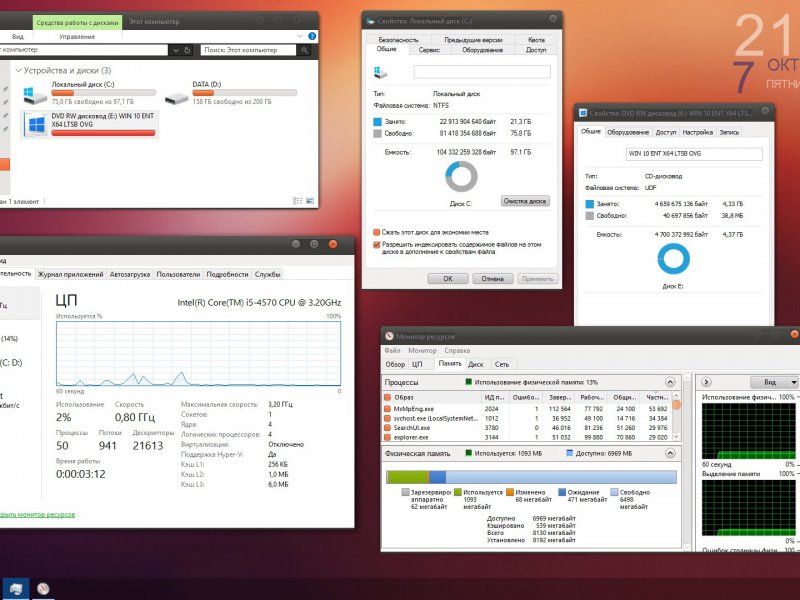Image resolution: width=800 pixels, height=600 pixels.
Task: Switch to Сервис tab in C: properties
Action: tap(429, 50)
